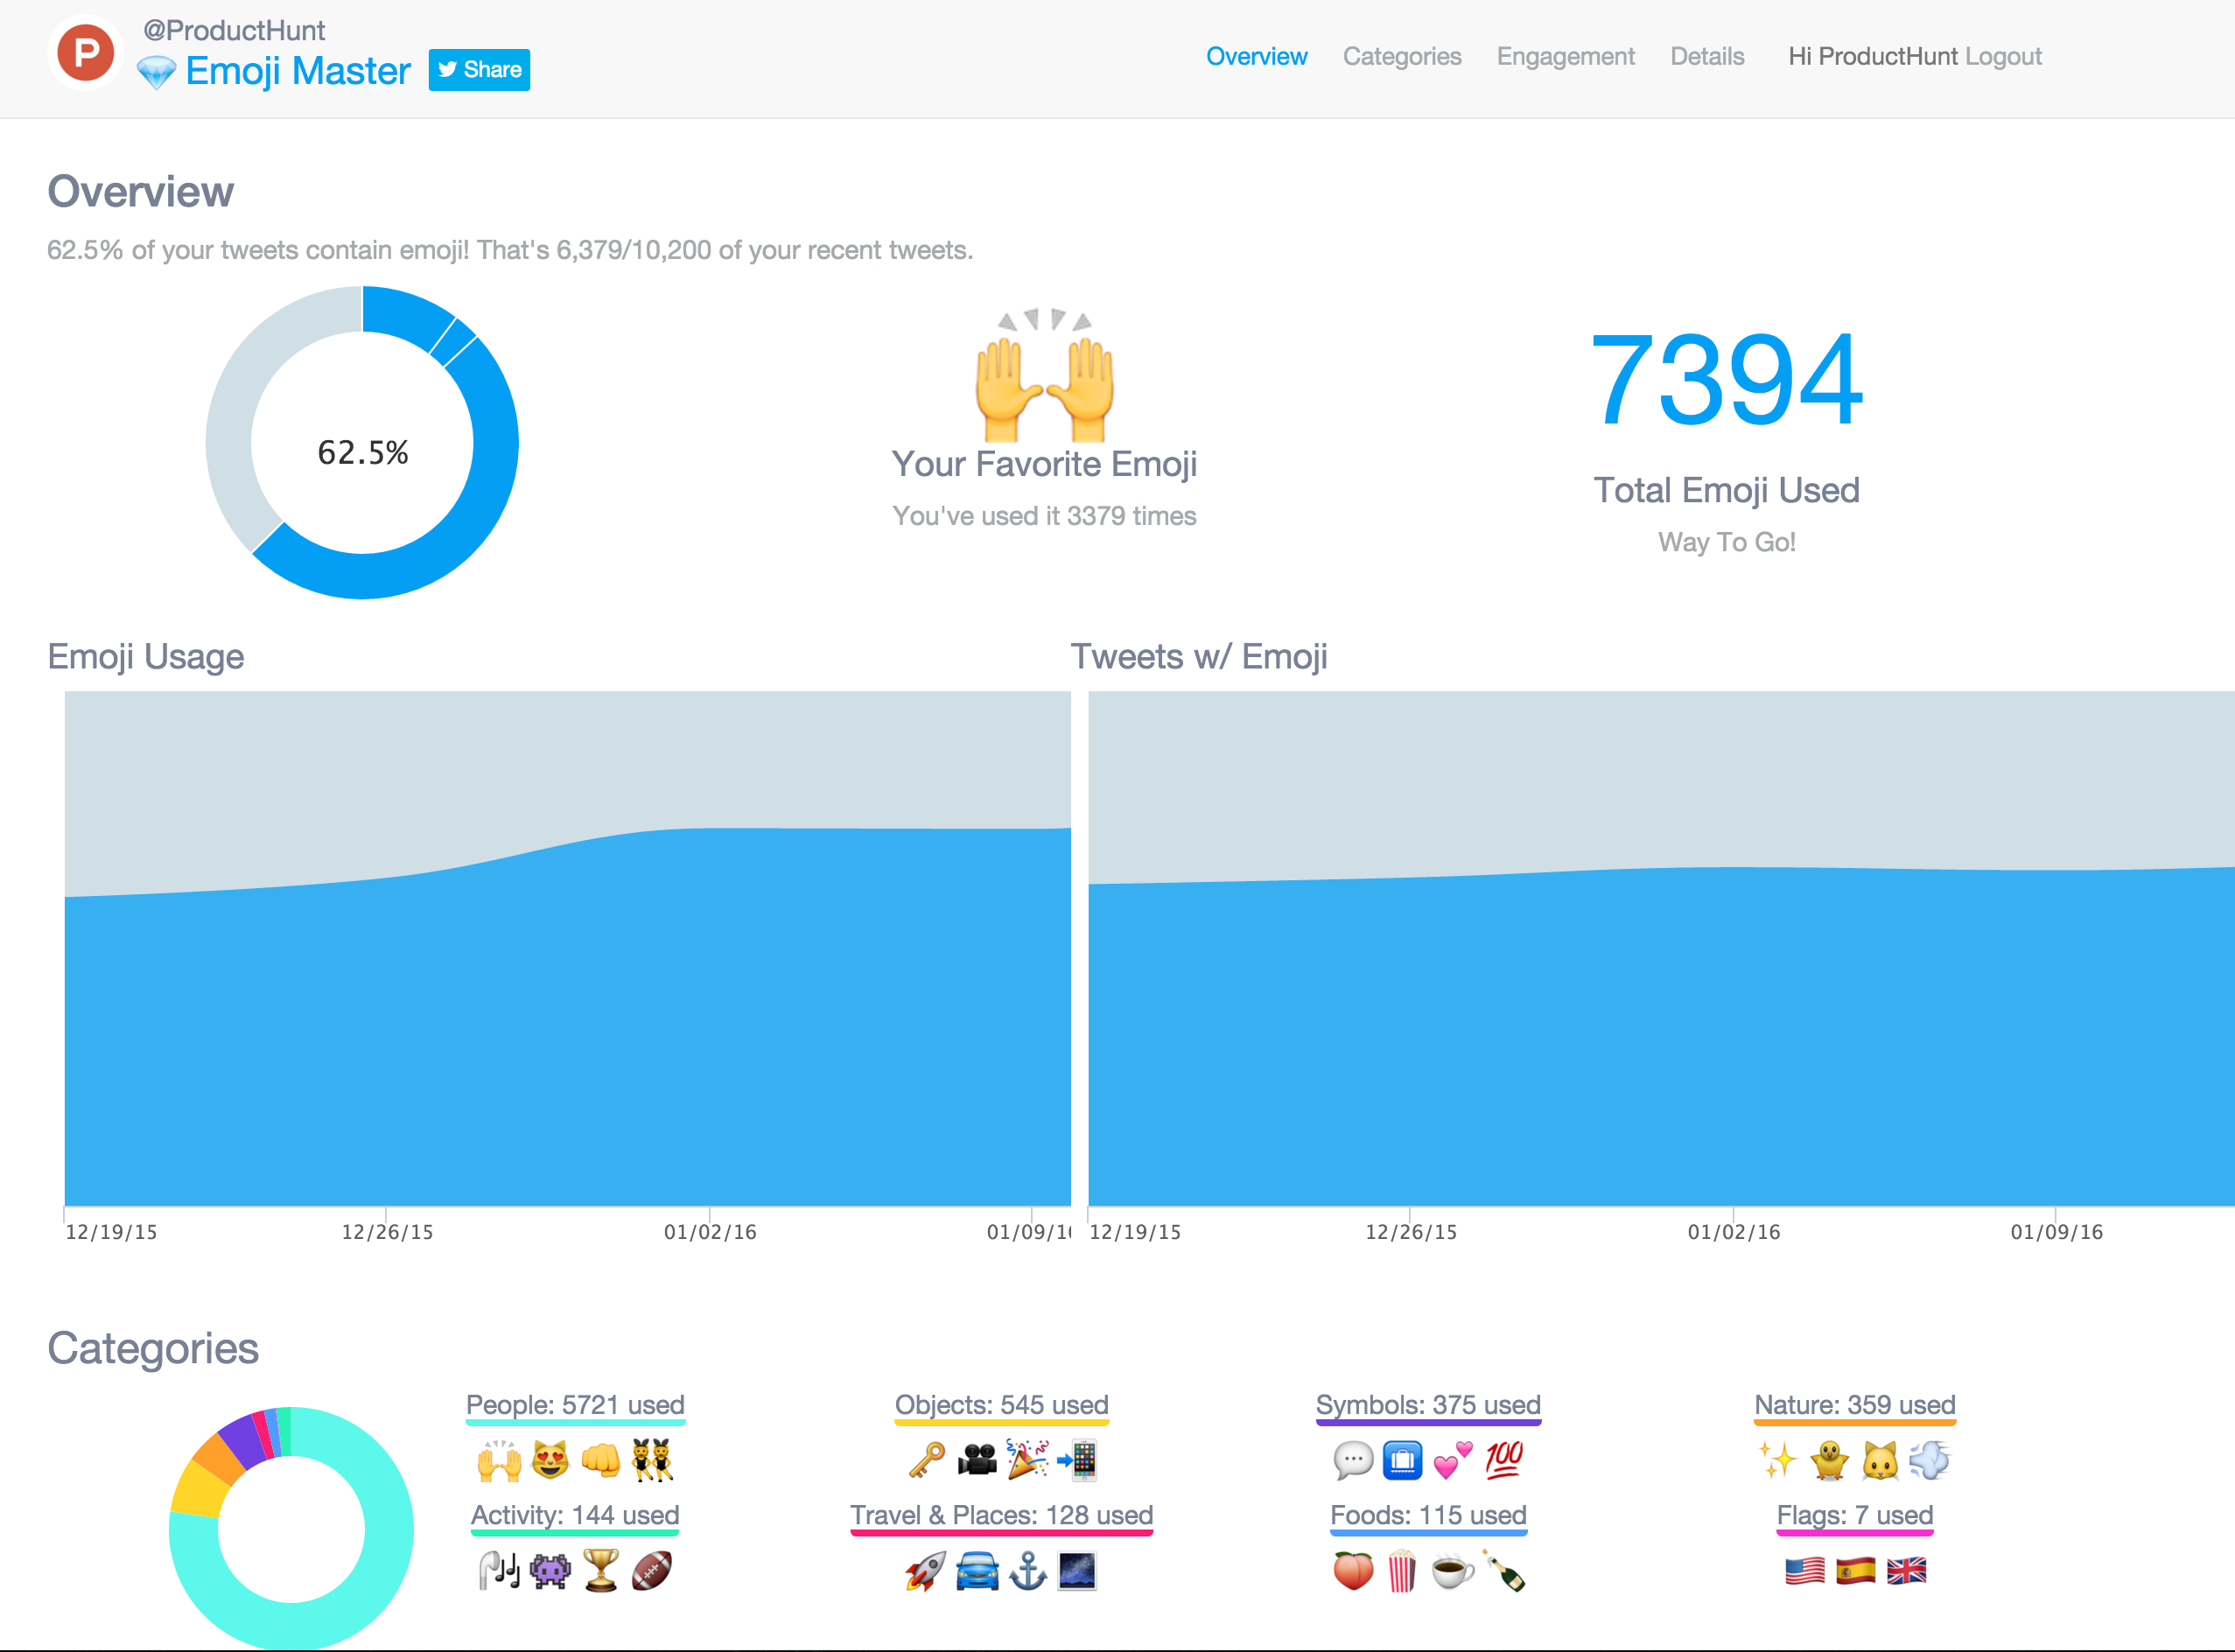Click the raised hands favorite emoji

point(1044,380)
